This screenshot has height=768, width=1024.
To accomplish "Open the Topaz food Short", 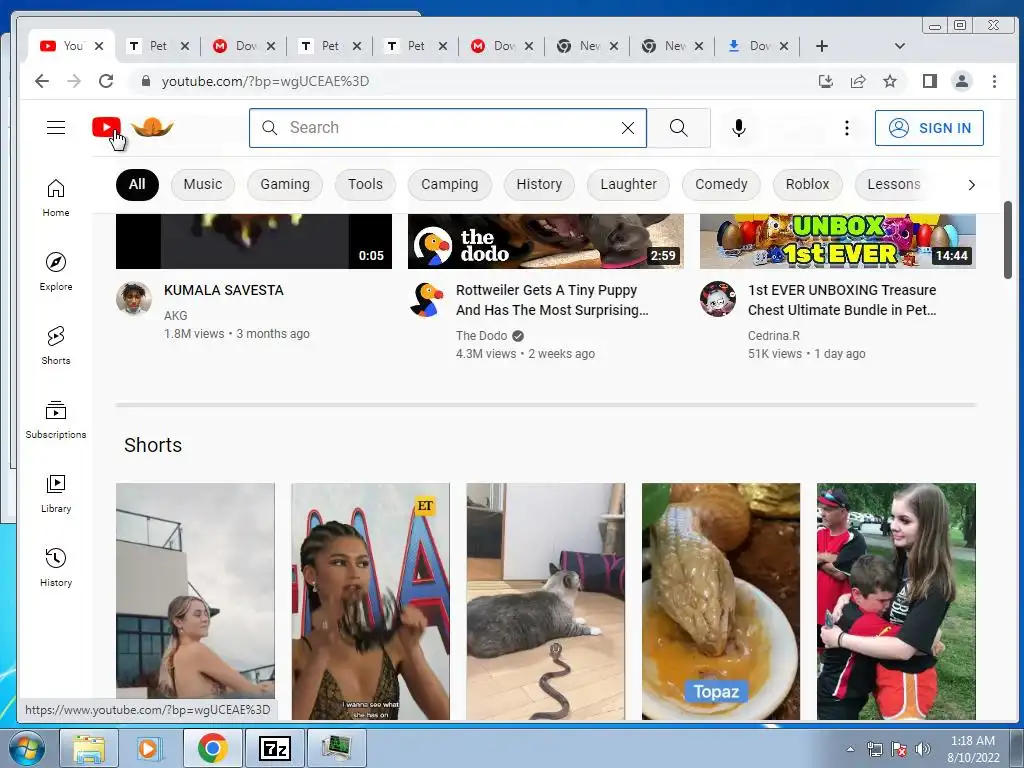I will pyautogui.click(x=721, y=601).
